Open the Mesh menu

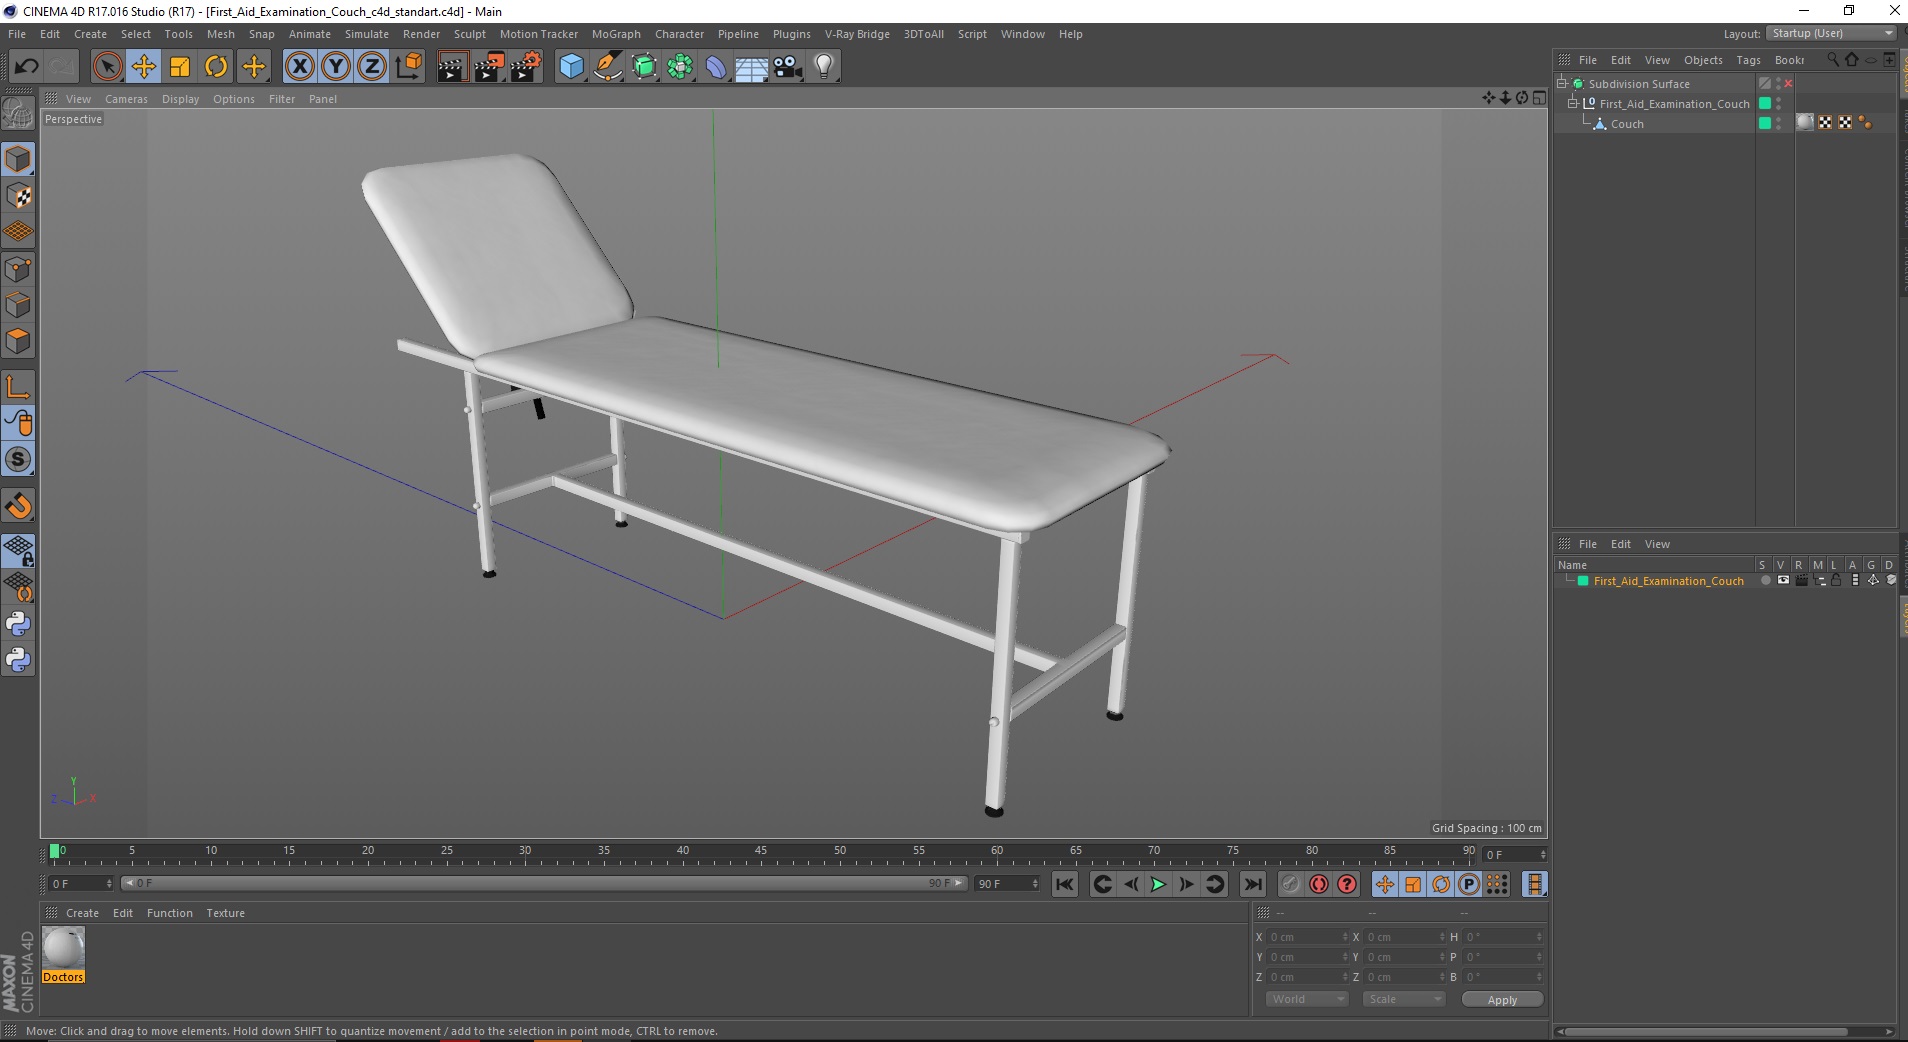(x=220, y=34)
